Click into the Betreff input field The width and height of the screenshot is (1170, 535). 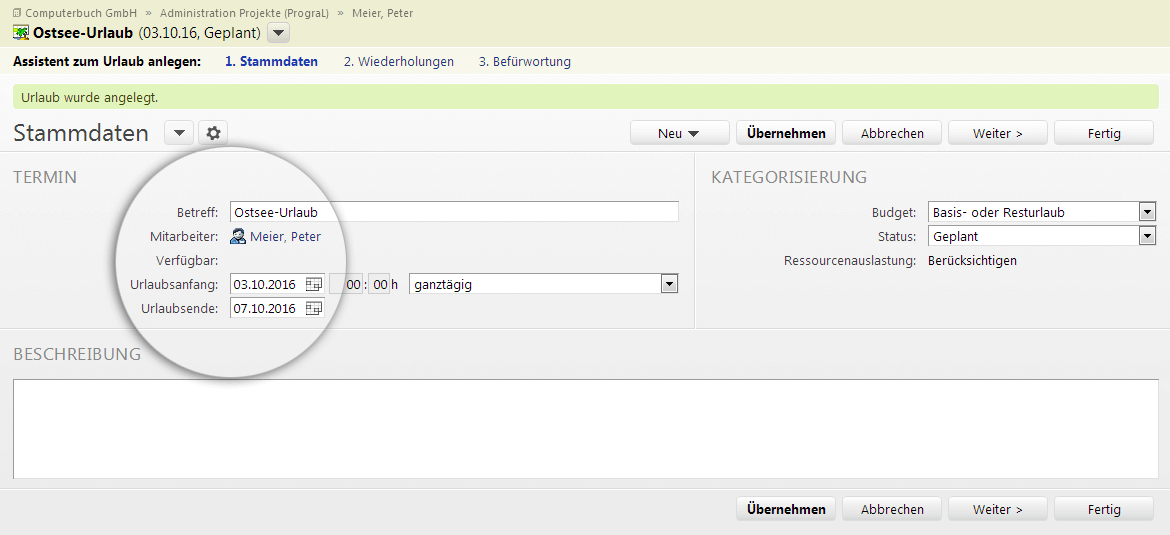(x=454, y=212)
